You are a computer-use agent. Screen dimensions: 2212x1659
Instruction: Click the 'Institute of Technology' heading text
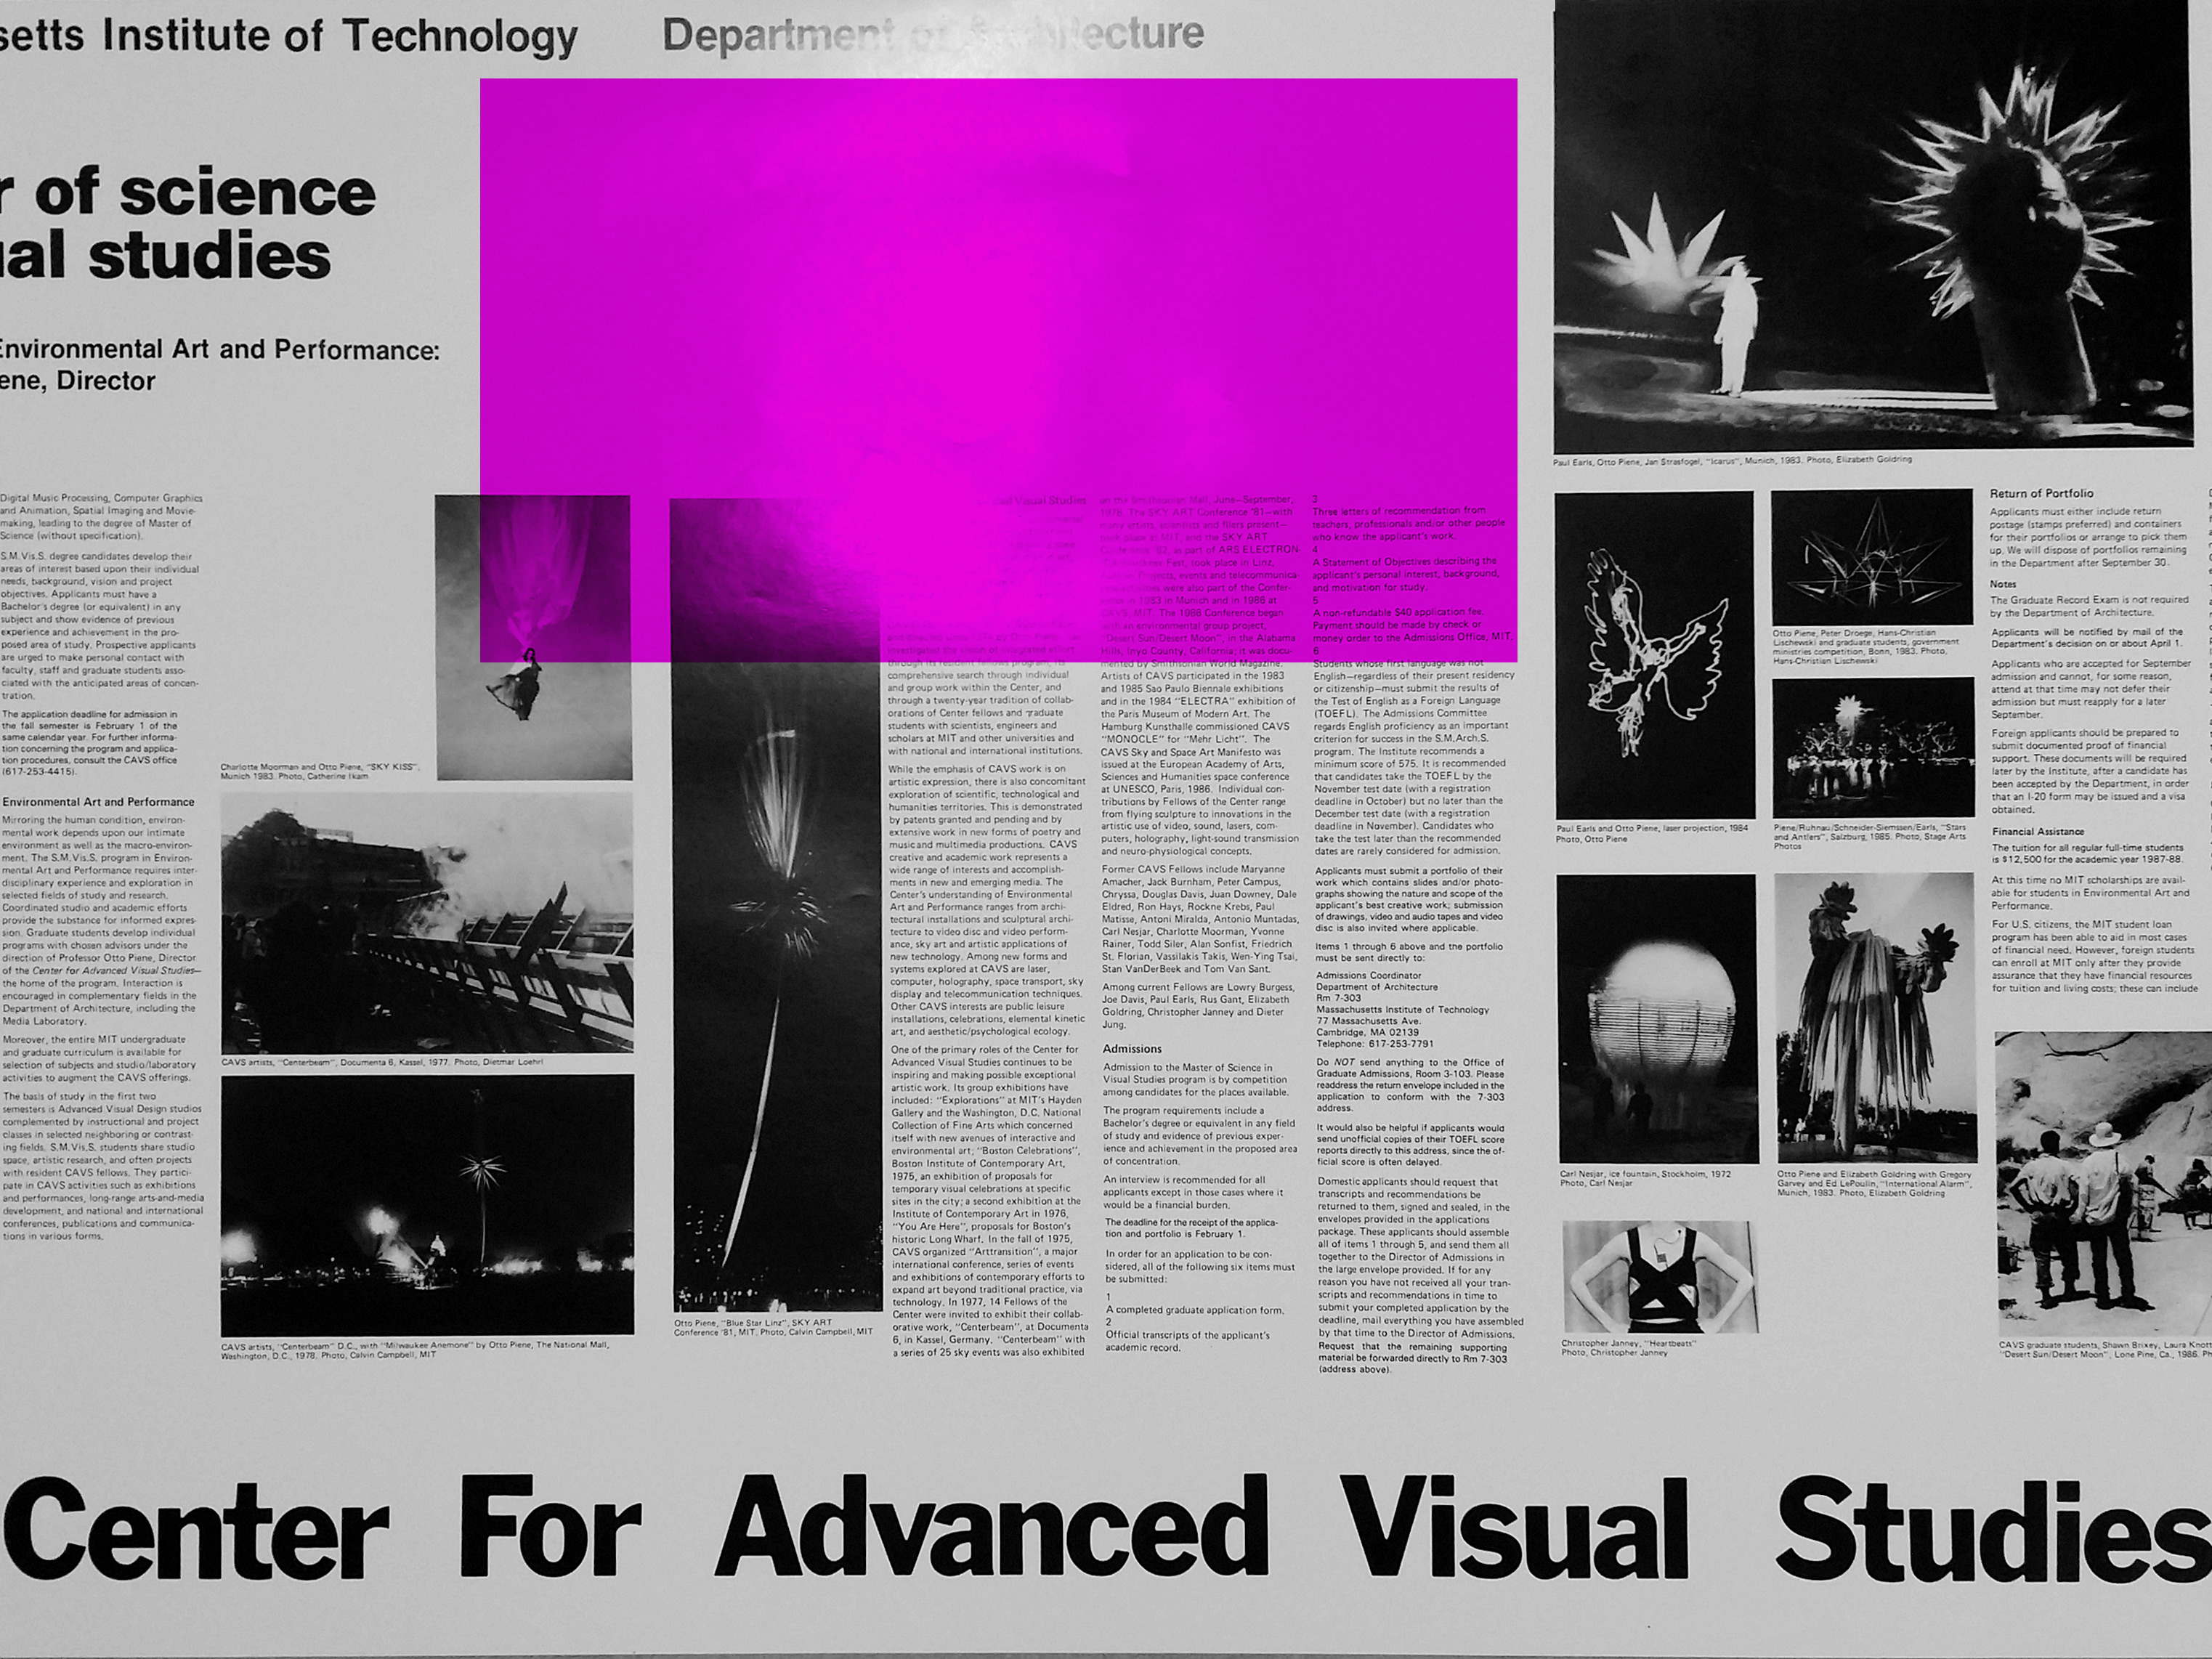coord(340,36)
